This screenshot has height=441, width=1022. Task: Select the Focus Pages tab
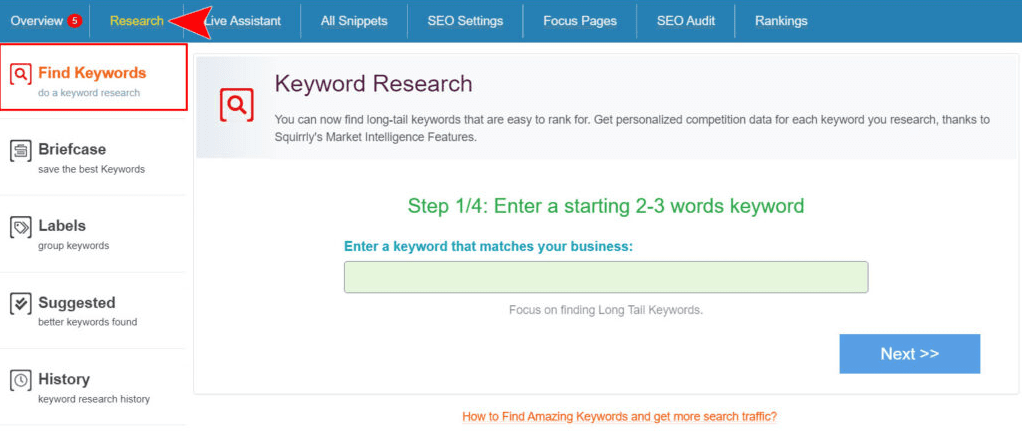click(580, 21)
